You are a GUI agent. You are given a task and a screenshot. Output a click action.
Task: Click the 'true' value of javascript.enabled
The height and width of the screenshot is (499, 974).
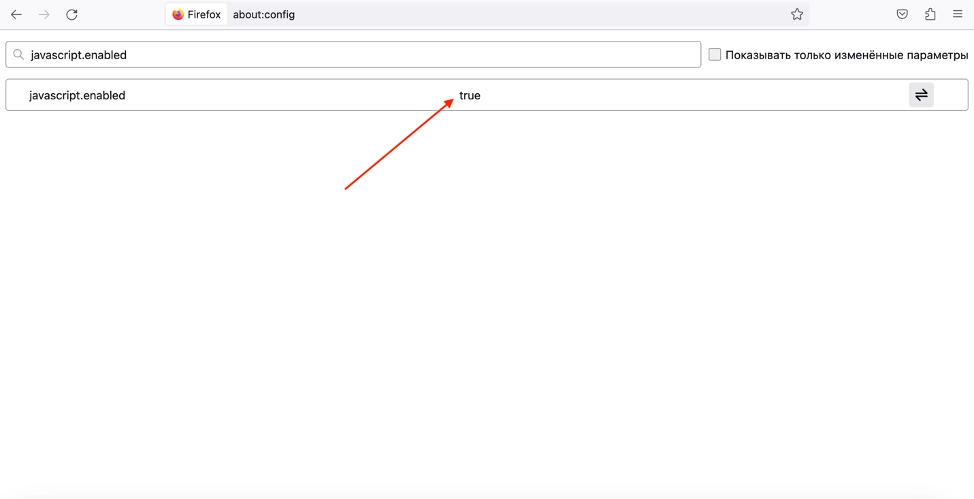pyautogui.click(x=470, y=96)
